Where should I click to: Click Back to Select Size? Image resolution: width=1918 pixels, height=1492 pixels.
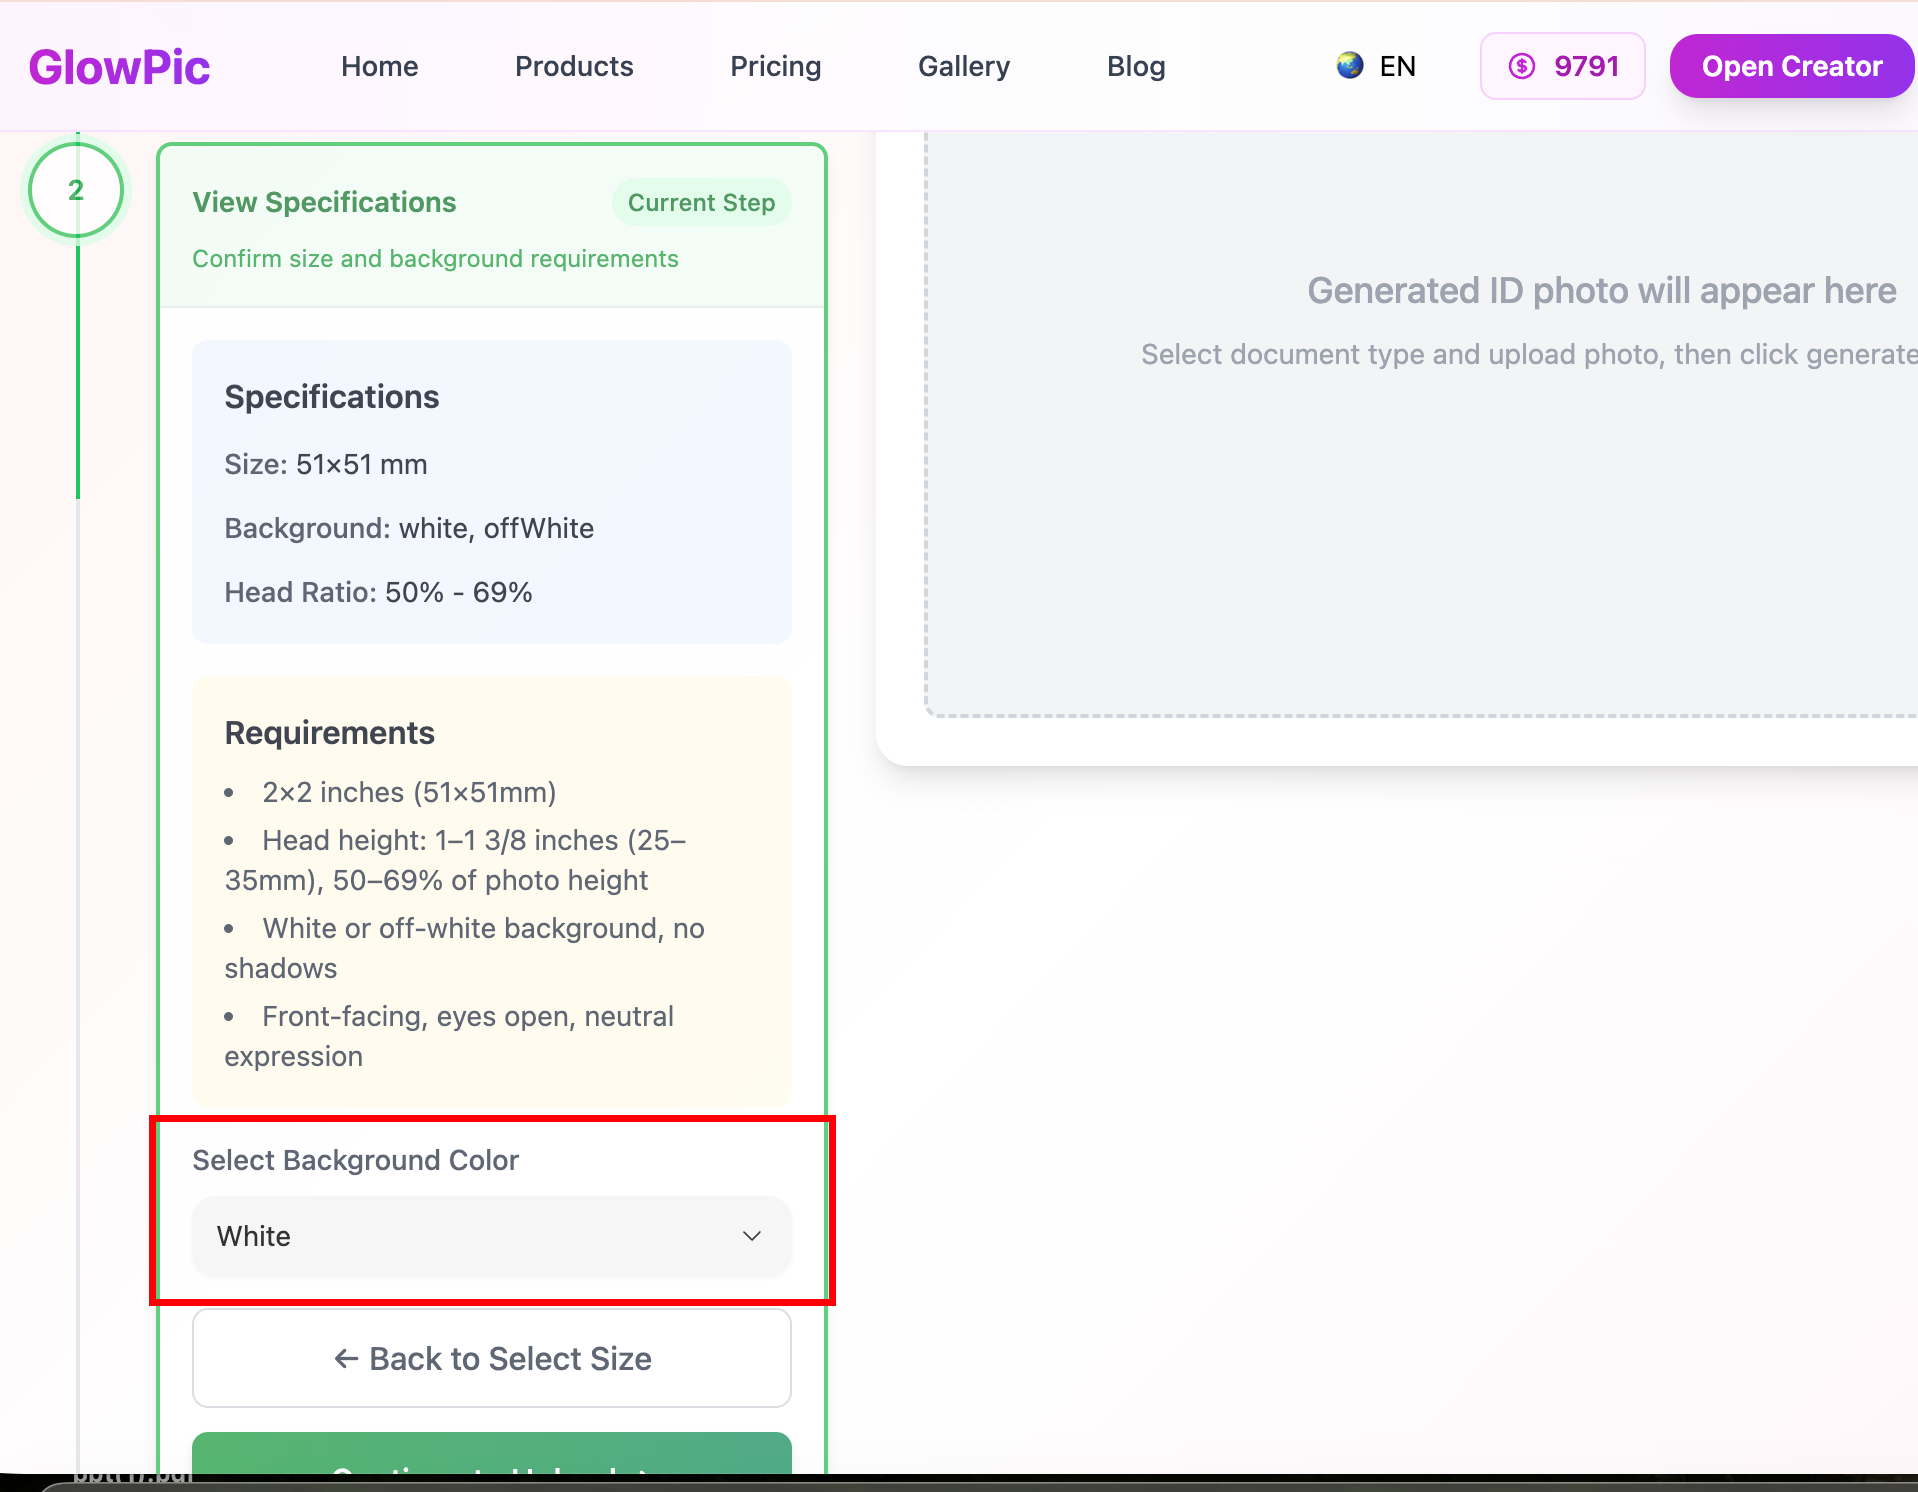pos(490,1358)
